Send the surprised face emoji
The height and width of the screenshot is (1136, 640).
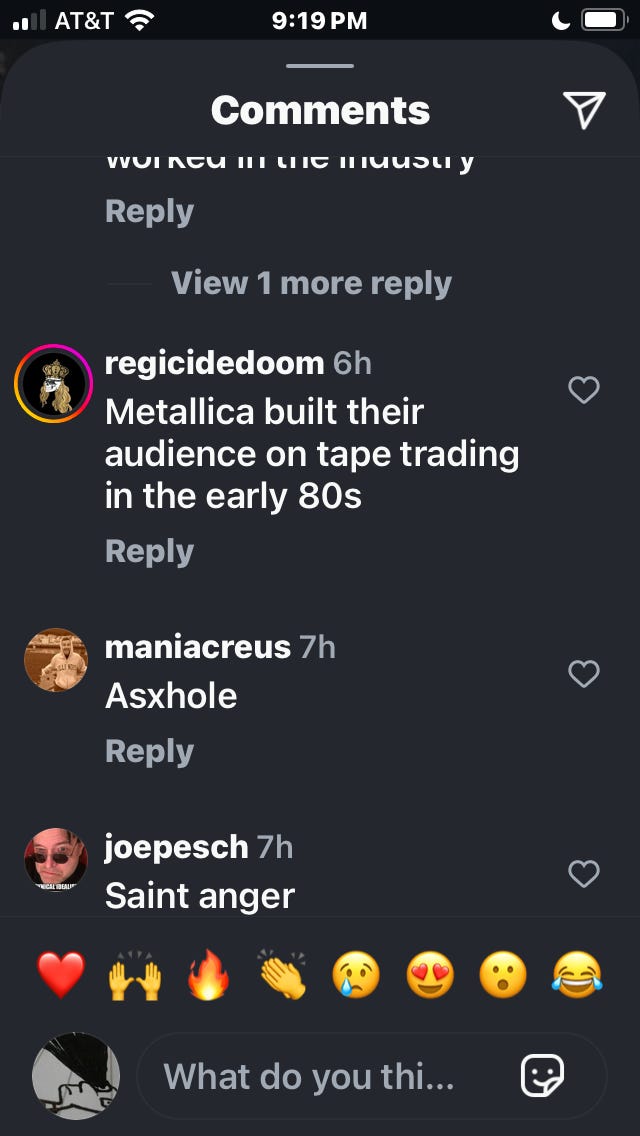click(503, 974)
